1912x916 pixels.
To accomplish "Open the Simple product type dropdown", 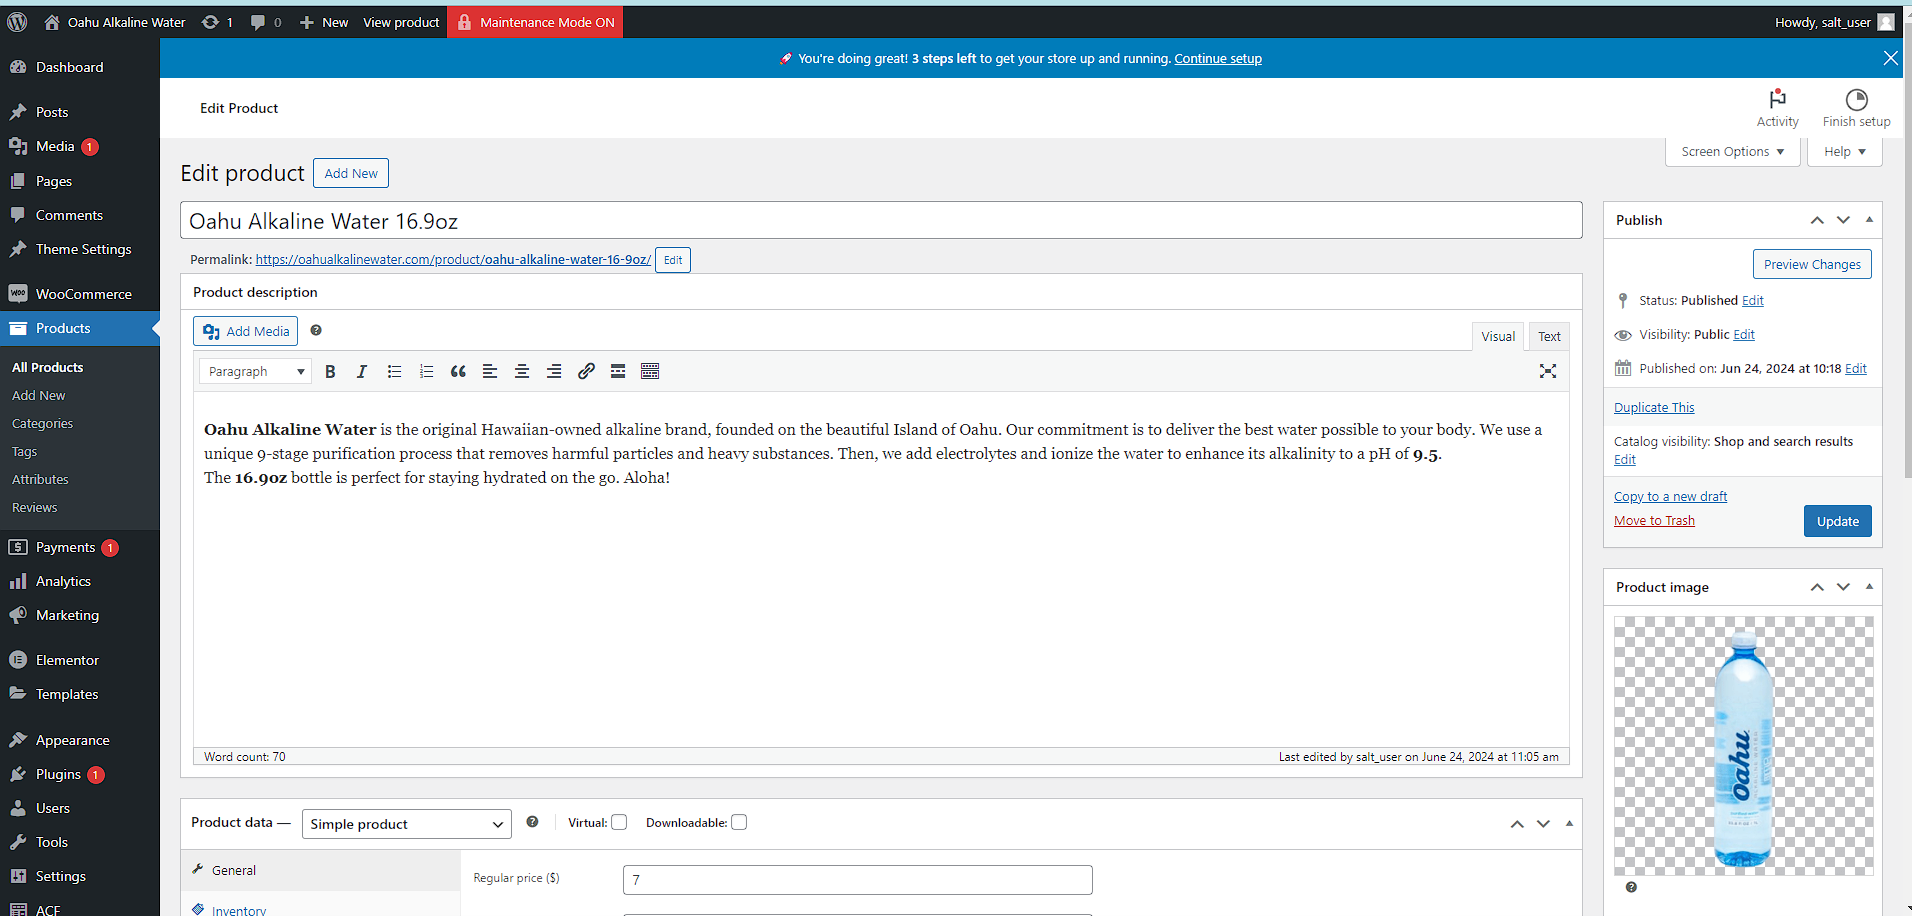I will tap(406, 824).
